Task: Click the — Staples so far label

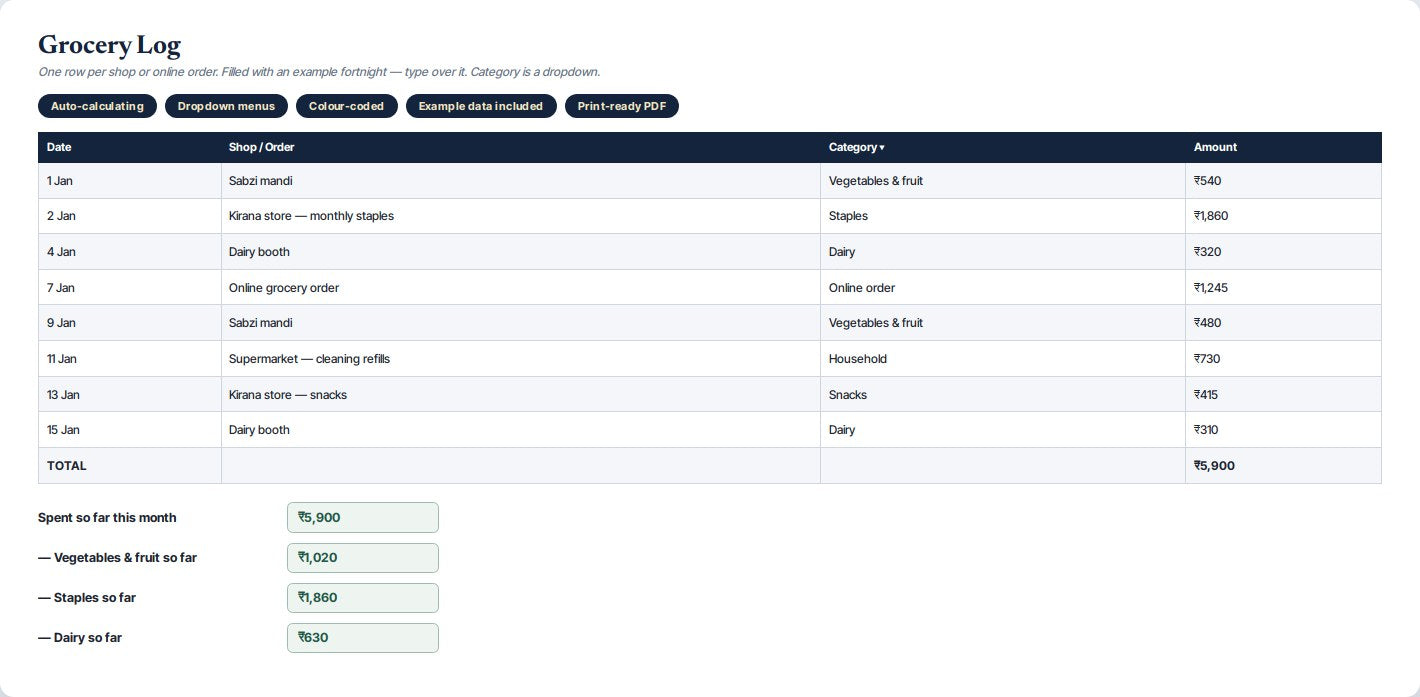Action: point(87,598)
